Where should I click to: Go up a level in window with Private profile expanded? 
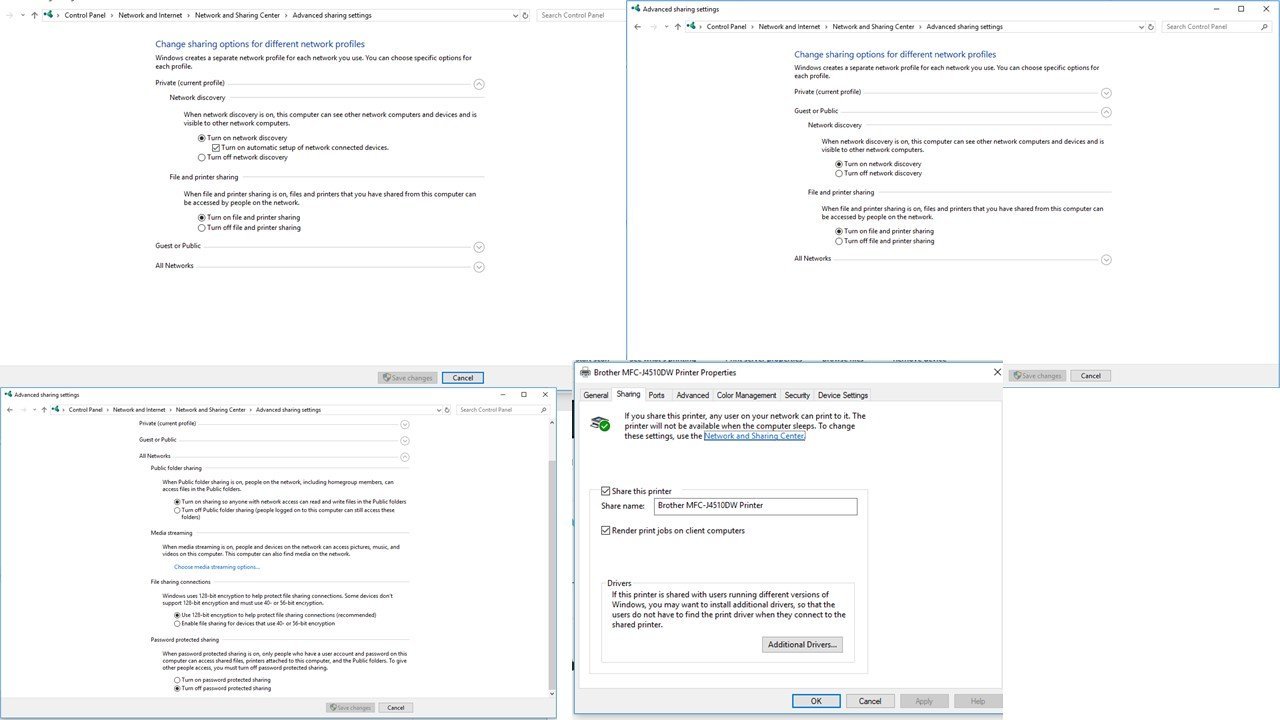[x=34, y=15]
